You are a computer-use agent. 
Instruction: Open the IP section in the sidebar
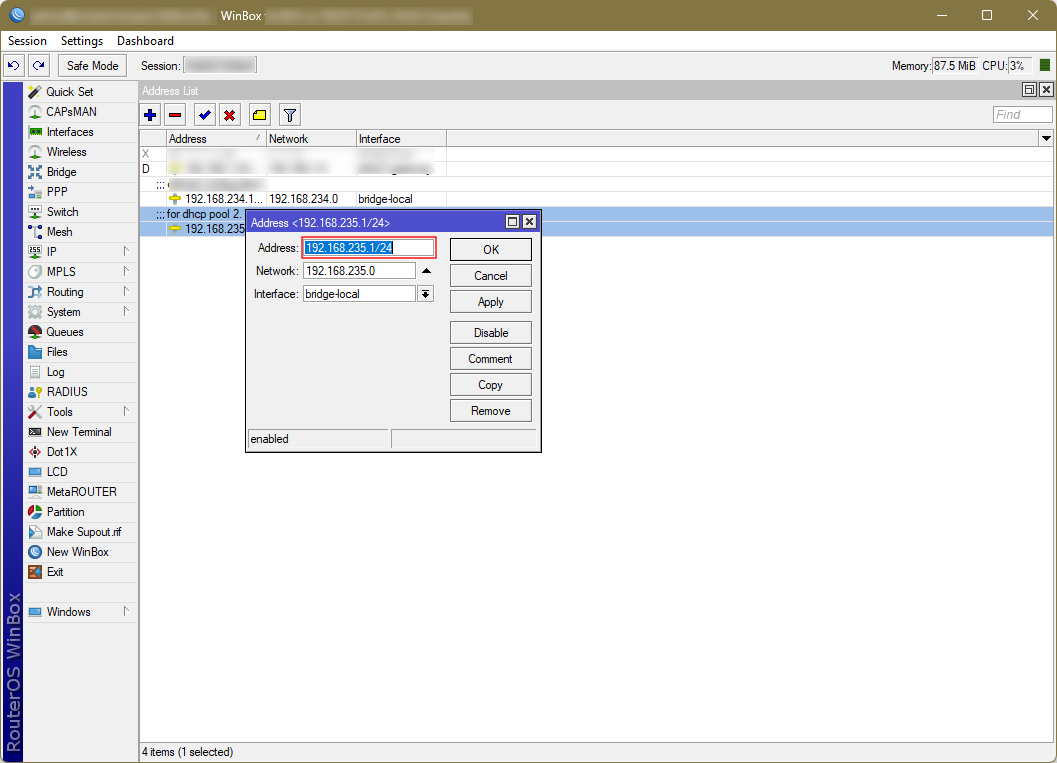pos(55,251)
